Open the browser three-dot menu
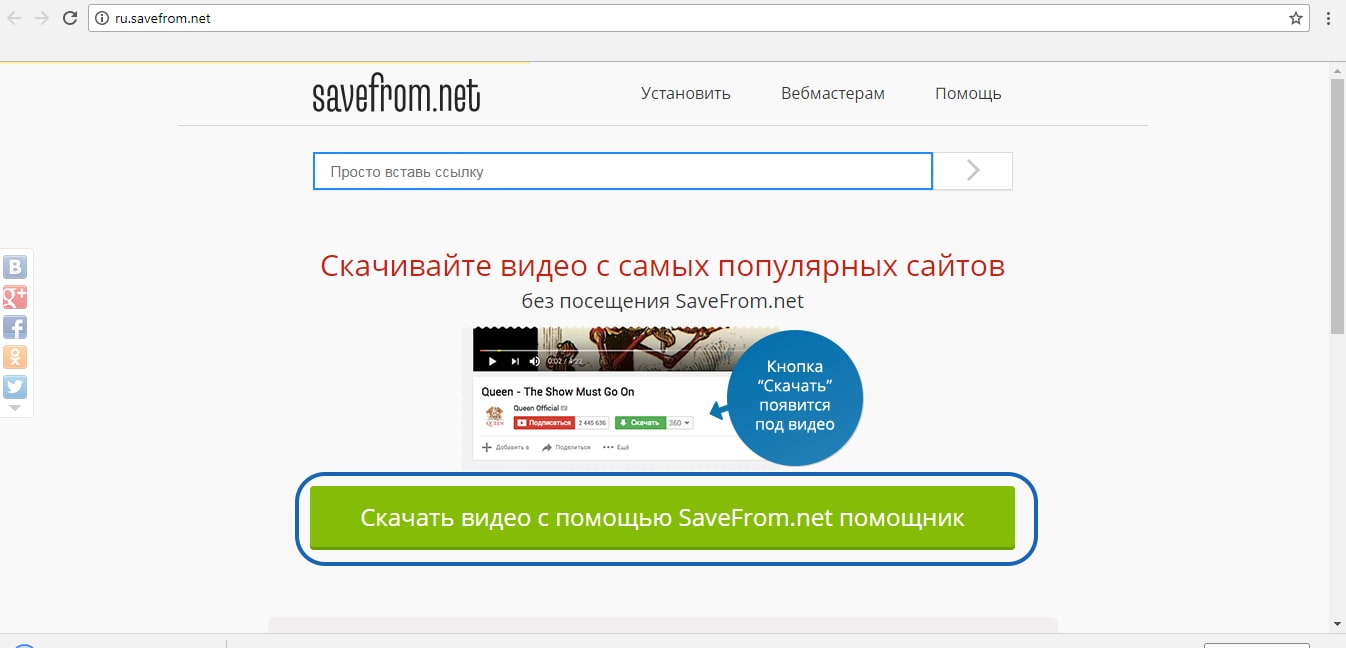 (x=1327, y=18)
